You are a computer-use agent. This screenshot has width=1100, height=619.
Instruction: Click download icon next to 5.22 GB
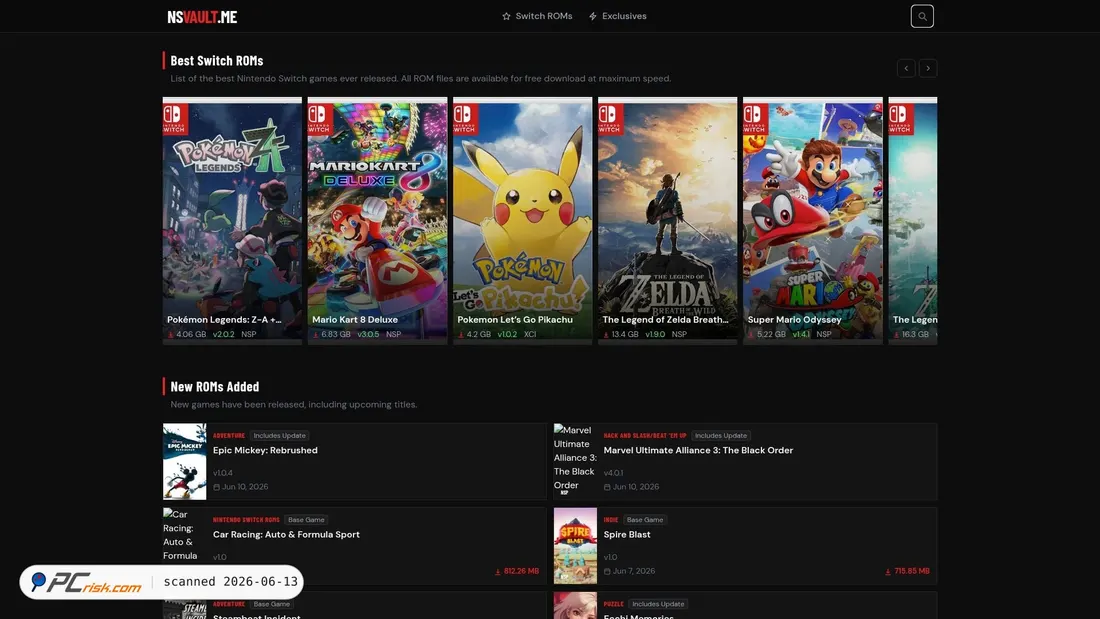coord(751,335)
